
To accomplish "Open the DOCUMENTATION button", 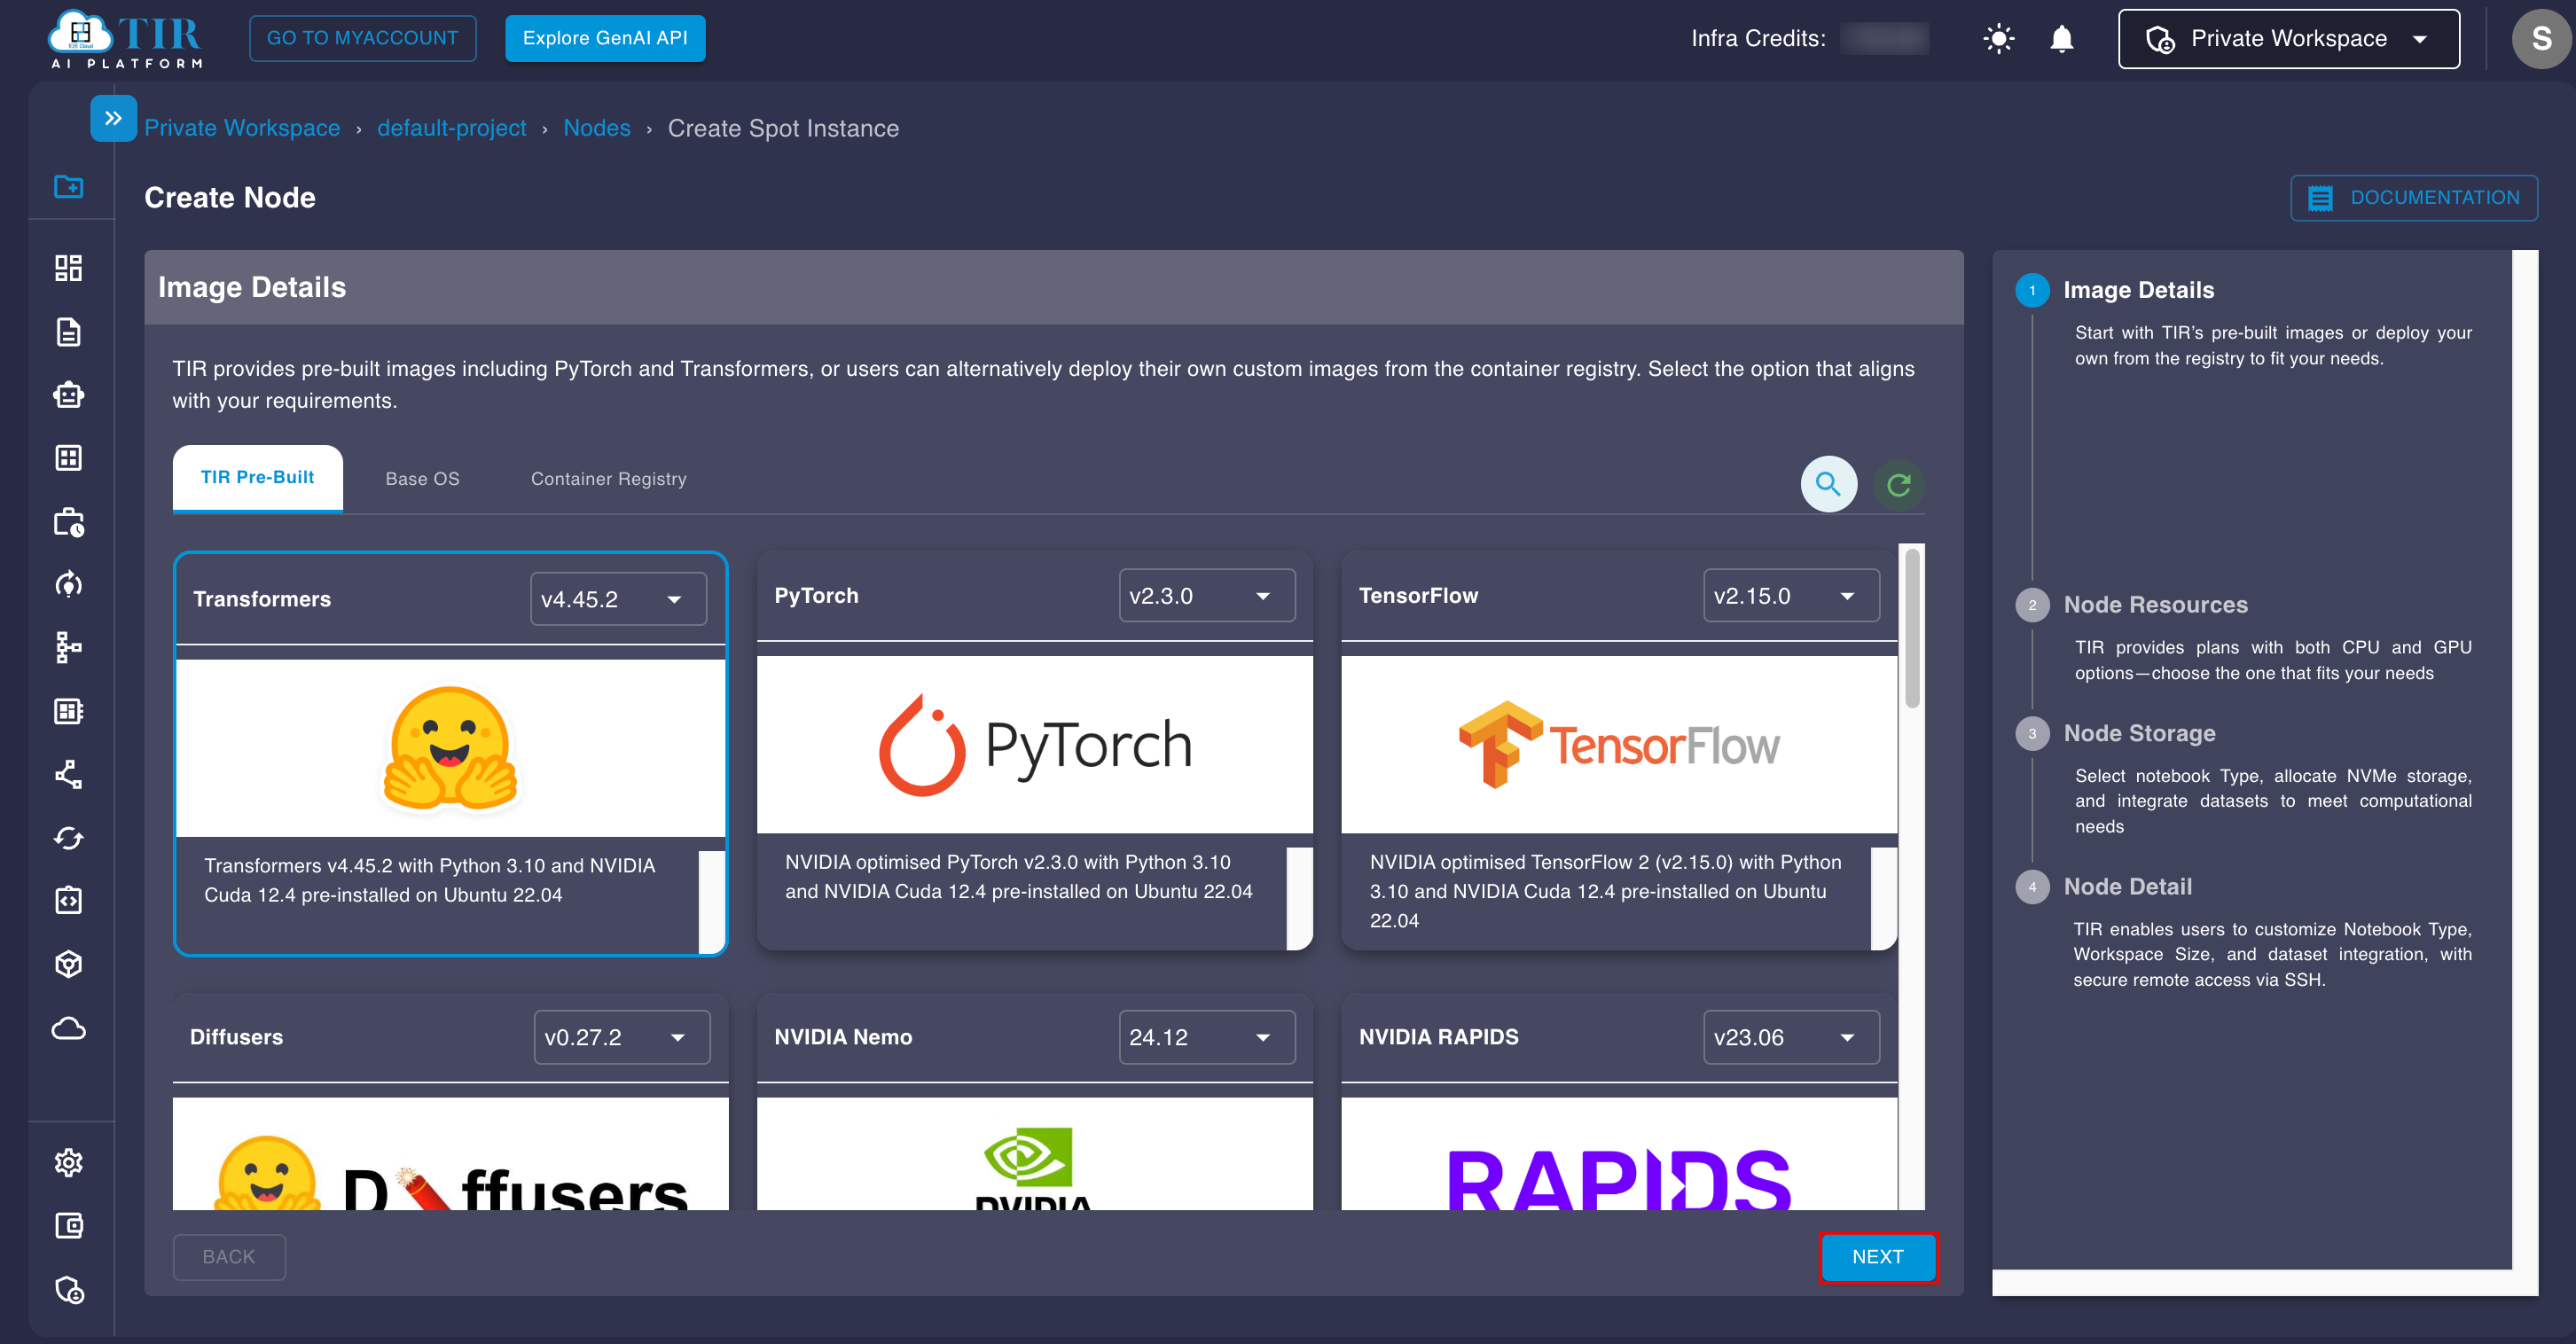I will pos(2413,197).
